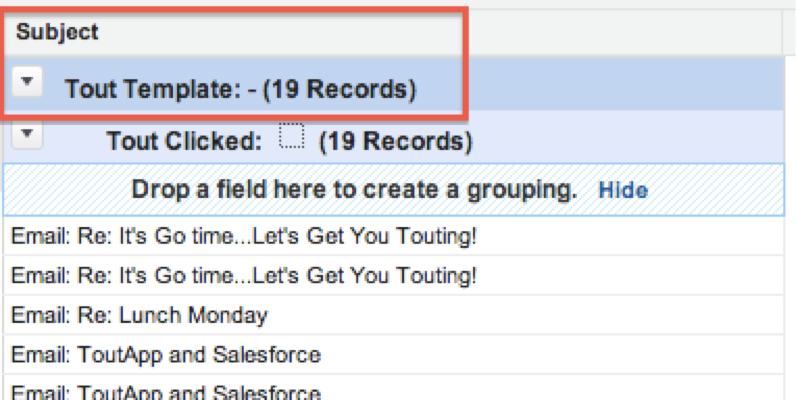Image resolution: width=796 pixels, height=400 pixels.
Task: Open the first 'ToutApp and Salesforce' email
Action: click(166, 355)
